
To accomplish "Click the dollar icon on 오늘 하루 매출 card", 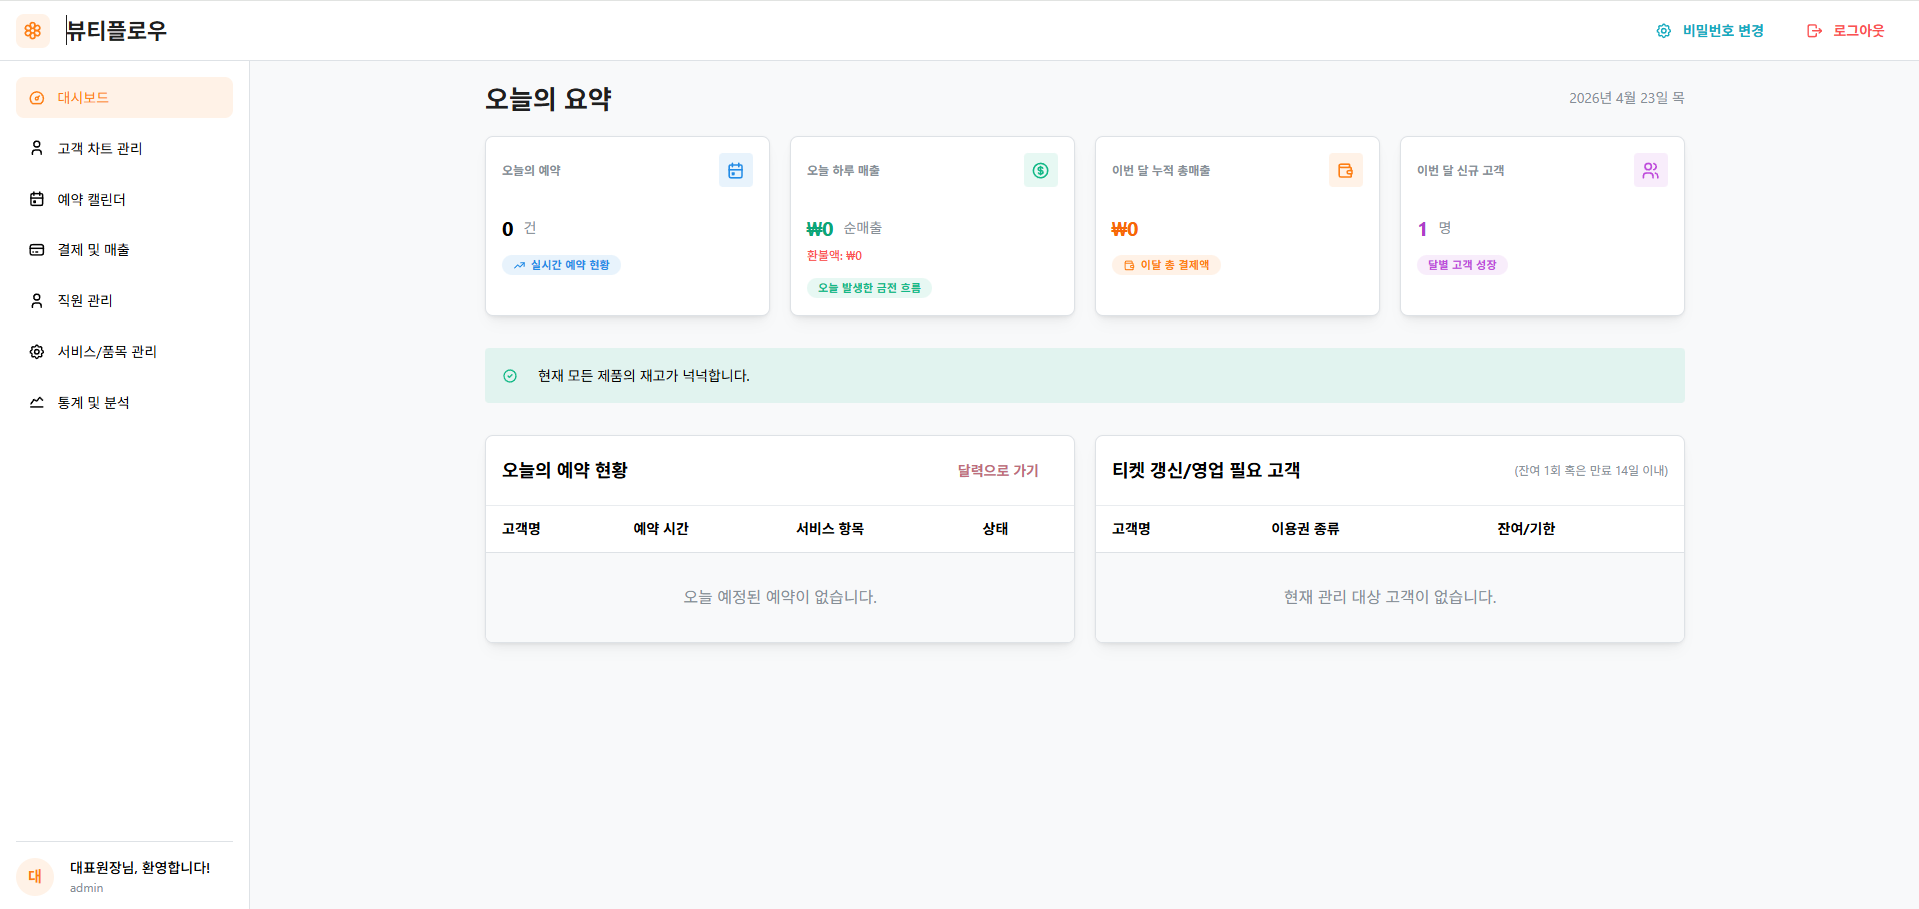I will (1040, 171).
